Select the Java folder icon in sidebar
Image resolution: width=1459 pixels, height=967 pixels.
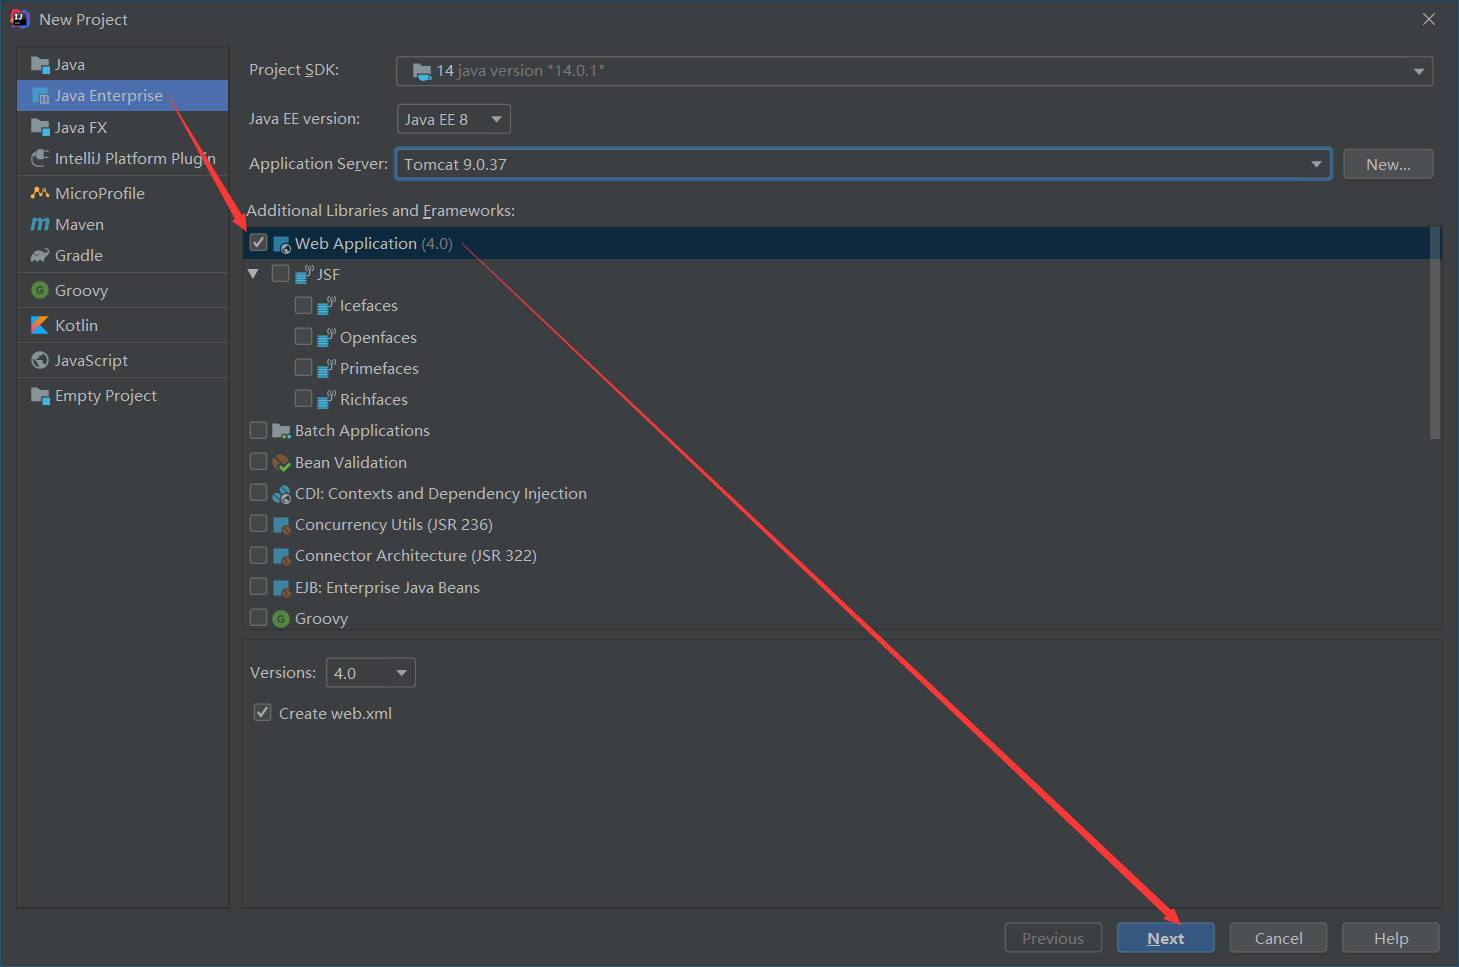pyautogui.click(x=40, y=65)
